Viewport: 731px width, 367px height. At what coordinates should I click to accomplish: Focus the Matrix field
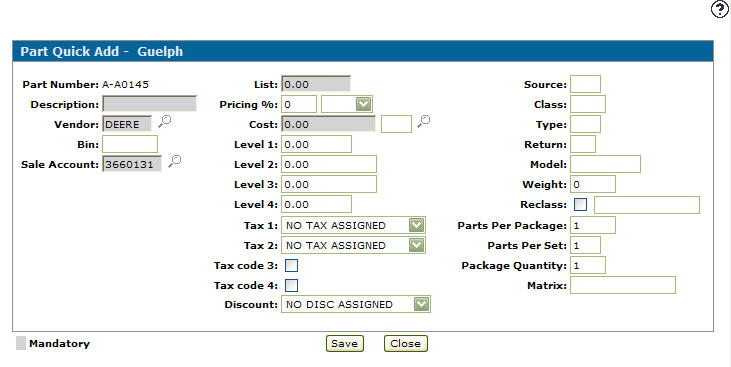click(623, 285)
